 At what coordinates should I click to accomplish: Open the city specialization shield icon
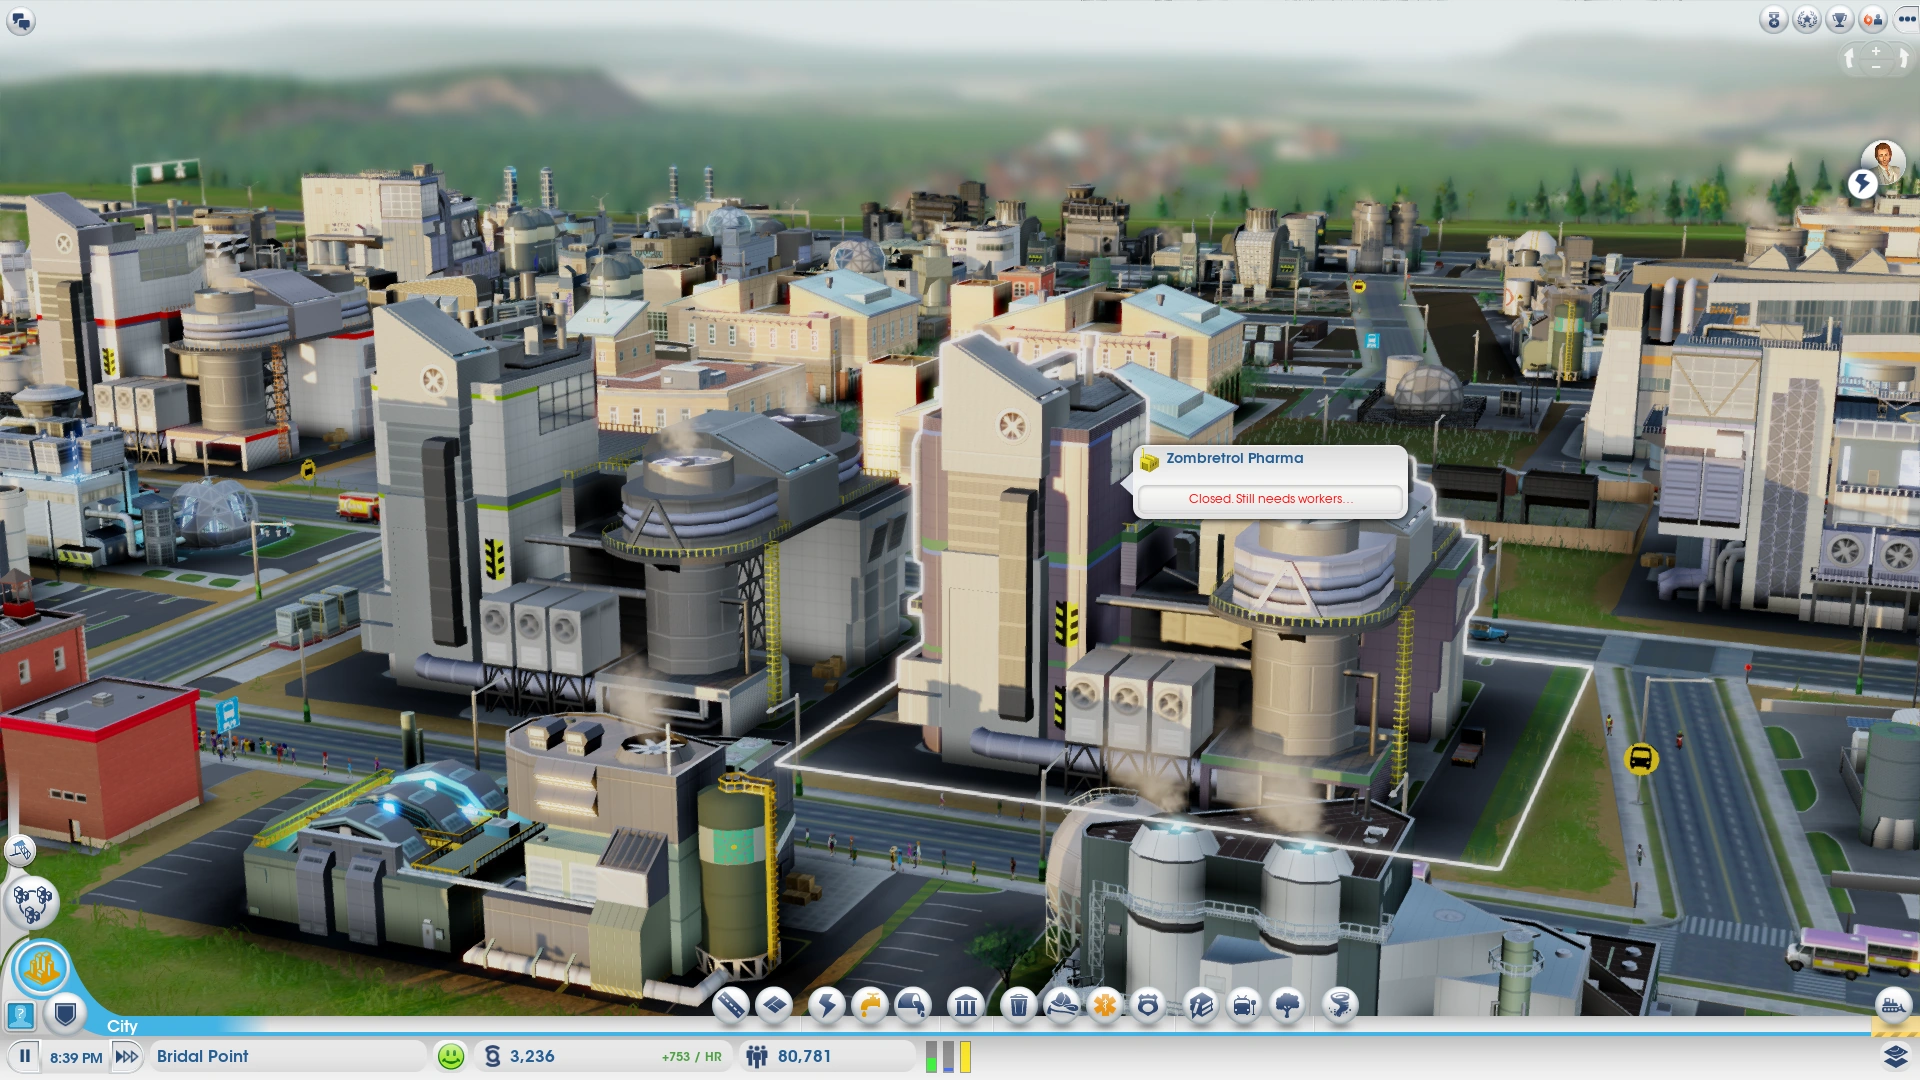[x=65, y=1016]
